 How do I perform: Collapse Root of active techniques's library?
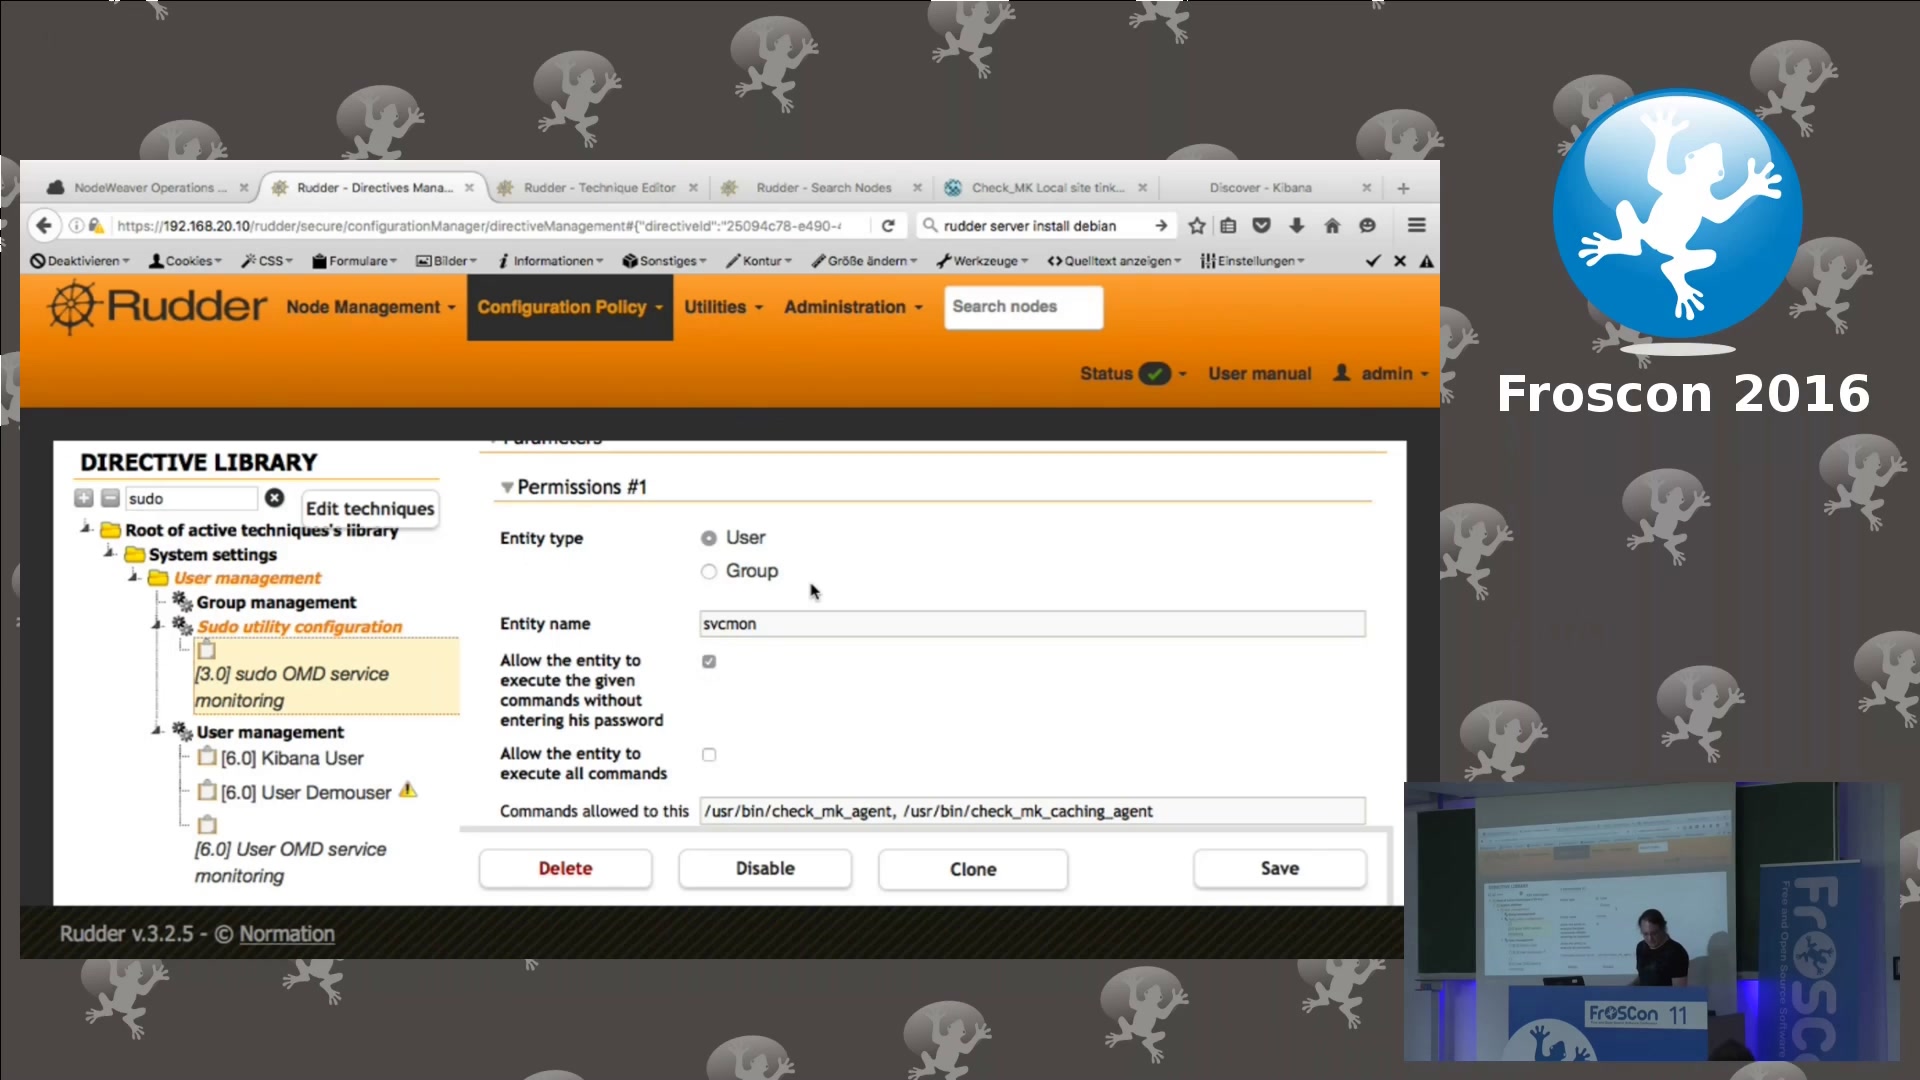tap(86, 528)
